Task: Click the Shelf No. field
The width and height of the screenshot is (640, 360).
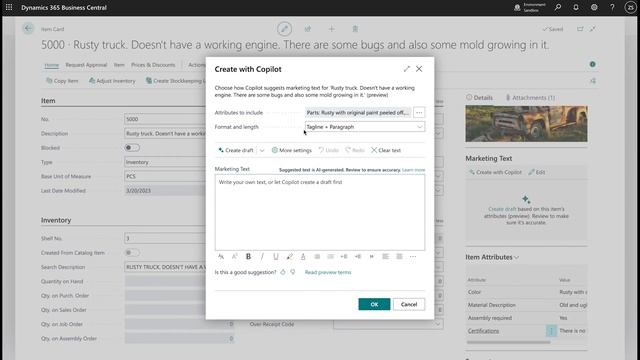Action: coord(165,238)
